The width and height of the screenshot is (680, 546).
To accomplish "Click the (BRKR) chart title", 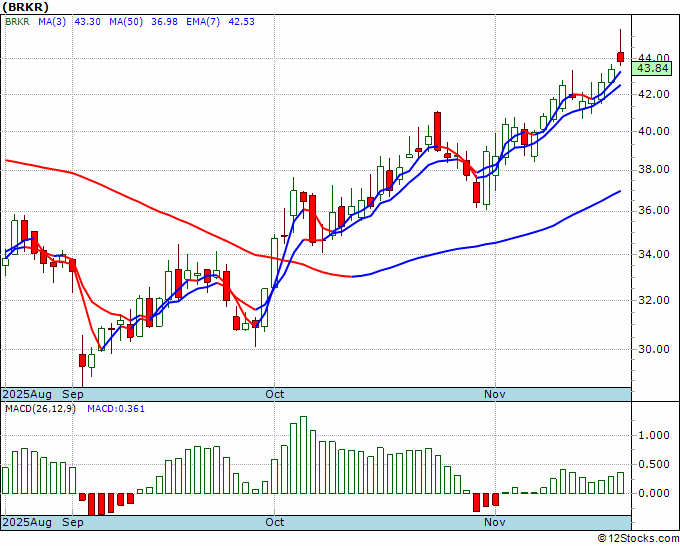I will (26, 7).
